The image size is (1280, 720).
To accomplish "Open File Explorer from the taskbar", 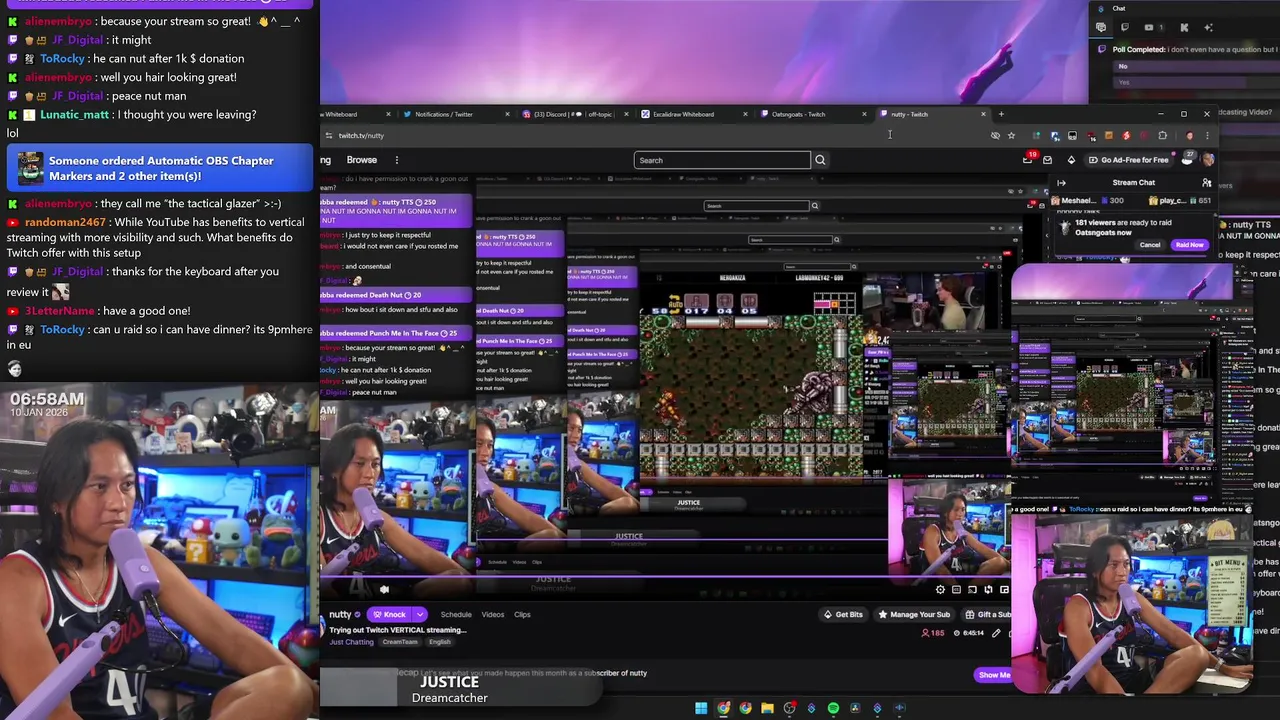I will (767, 708).
